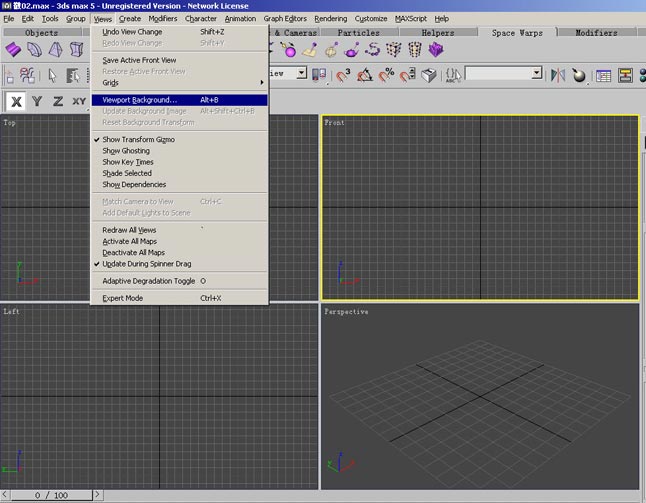Expand the Grids submenu

click(180, 83)
